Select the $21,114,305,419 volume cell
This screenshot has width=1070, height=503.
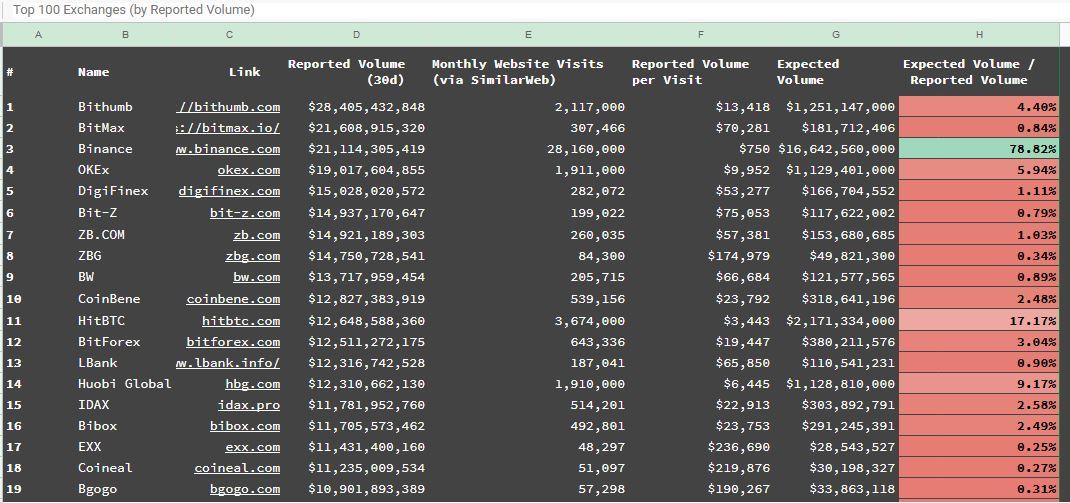[x=356, y=149]
